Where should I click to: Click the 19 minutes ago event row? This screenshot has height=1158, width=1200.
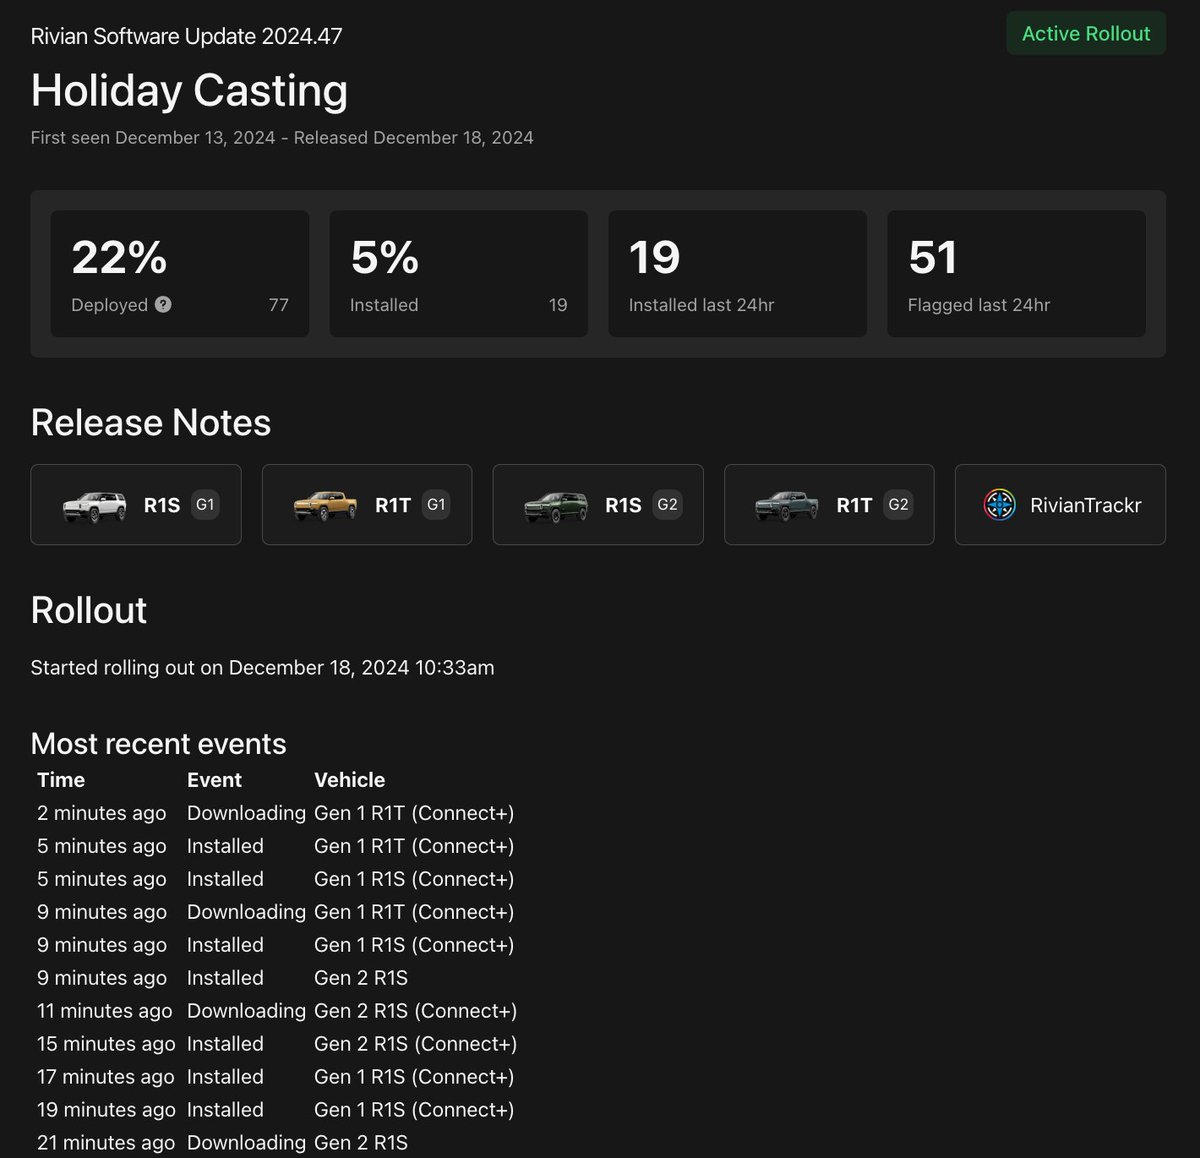click(276, 1110)
